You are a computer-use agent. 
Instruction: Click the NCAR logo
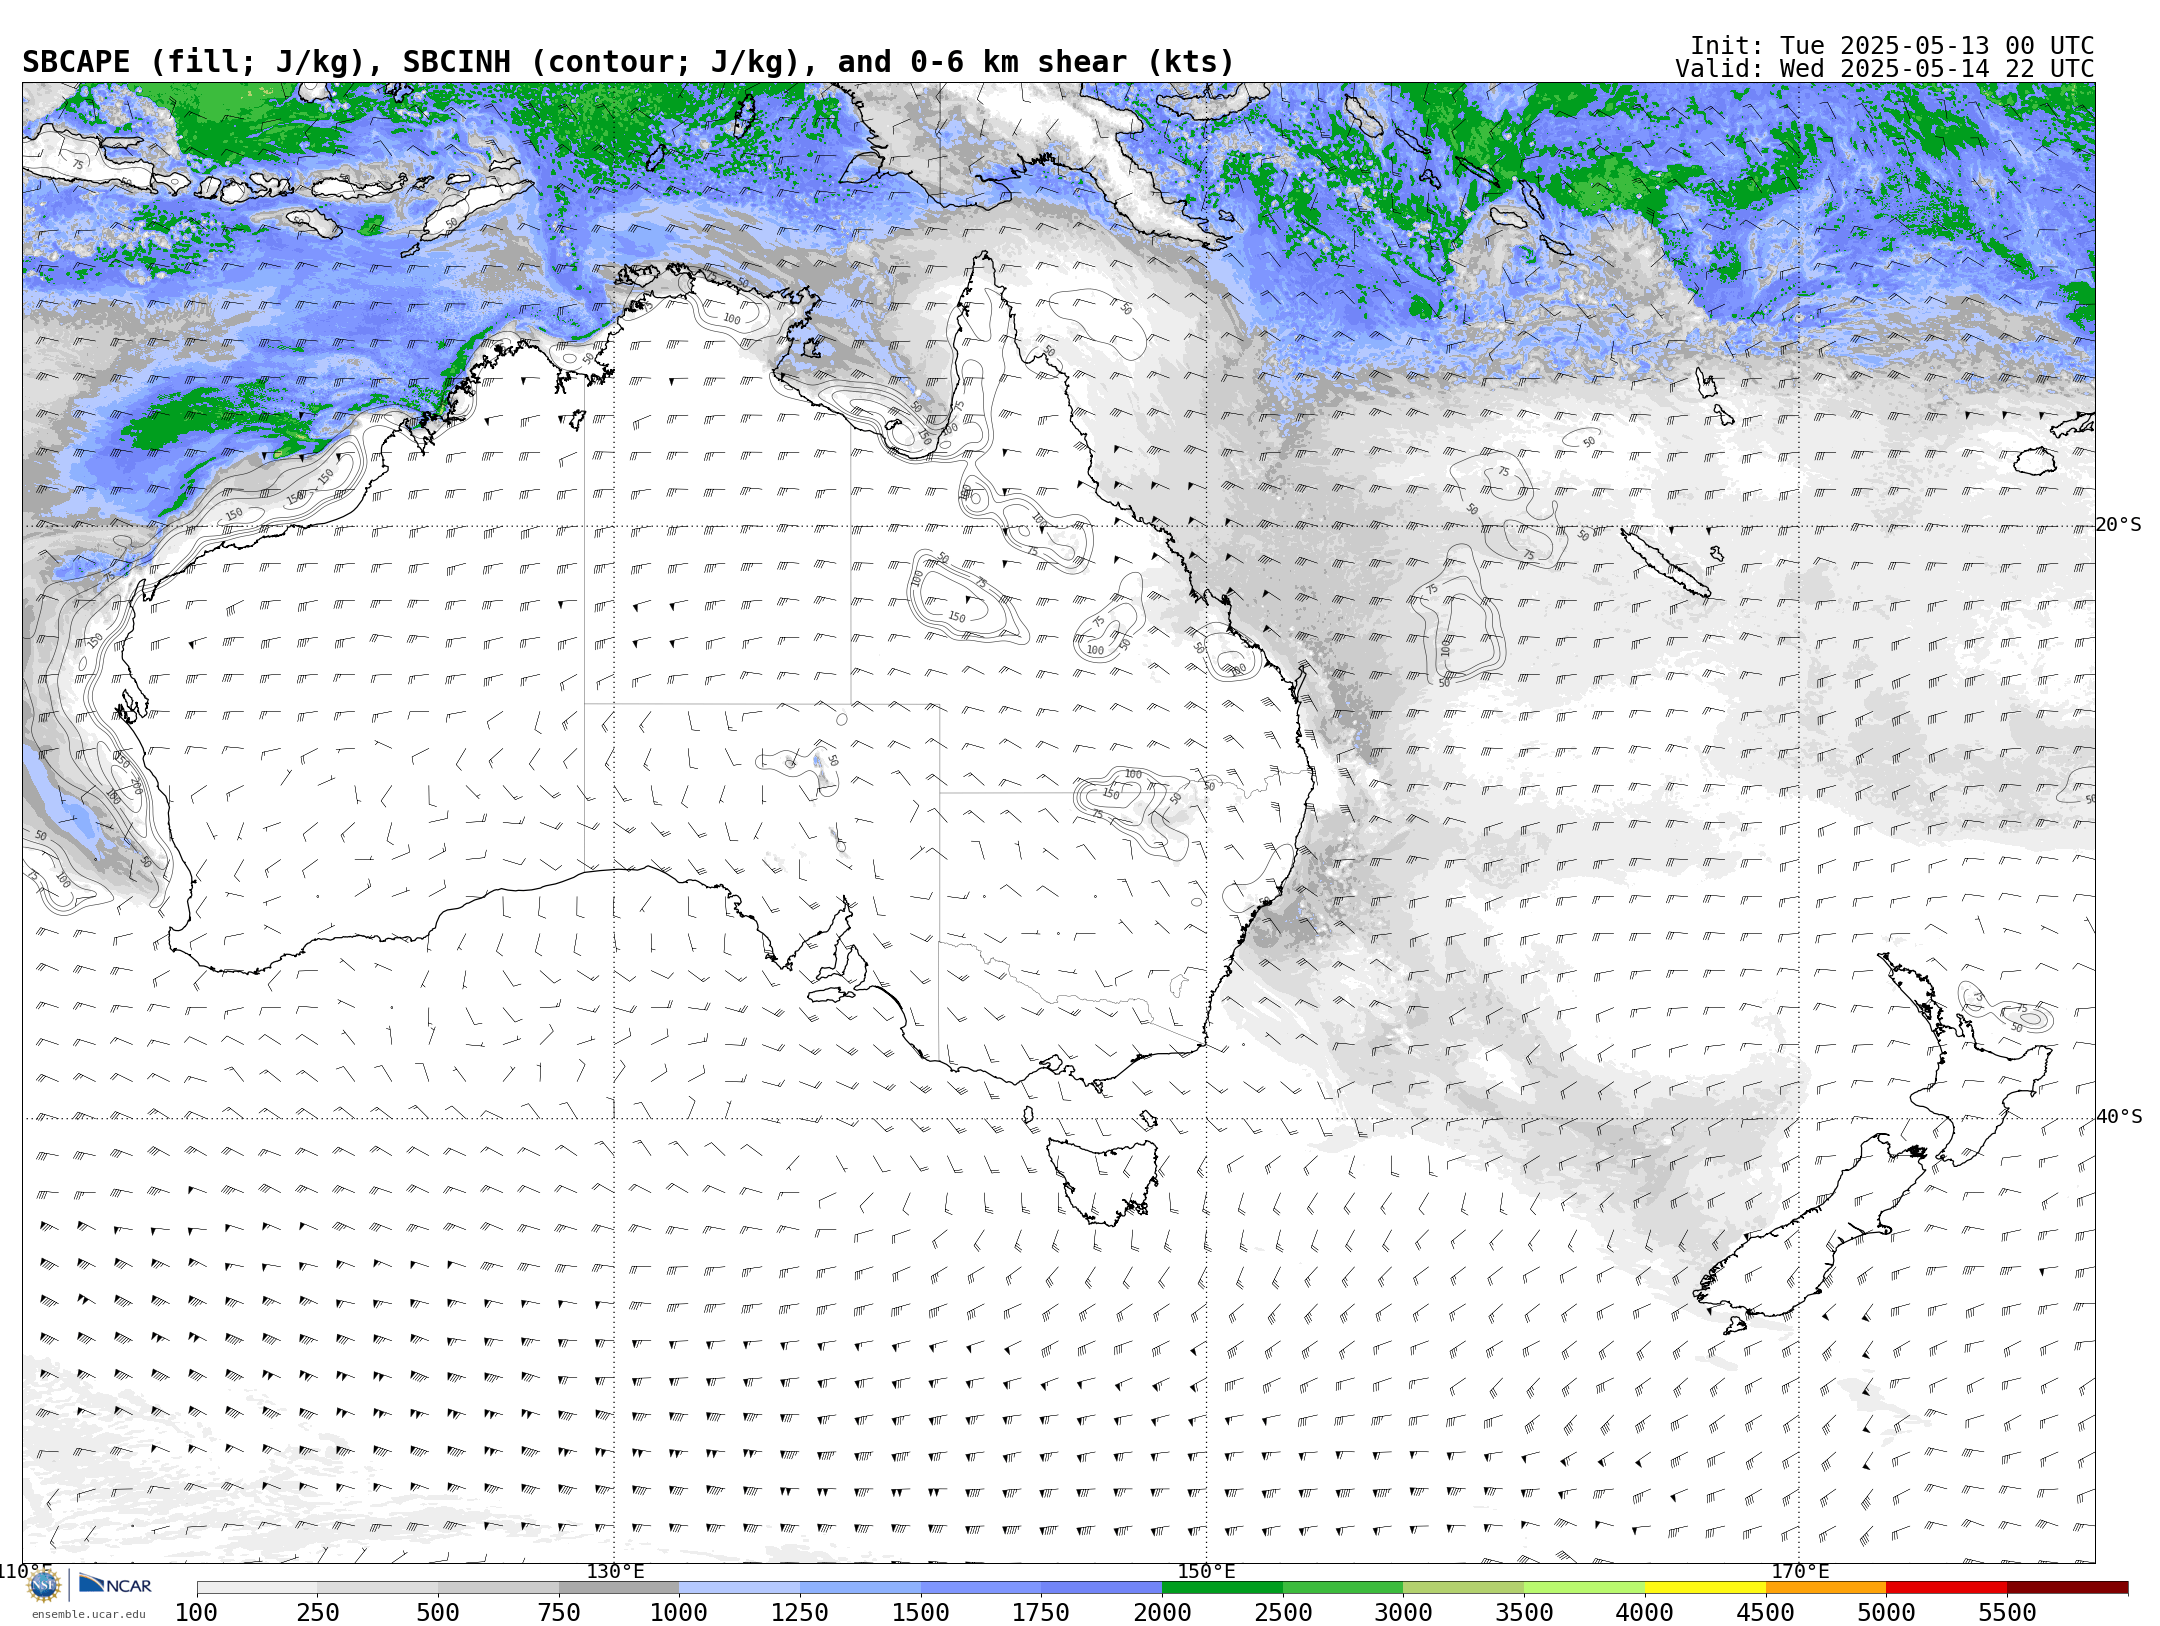coord(115,1585)
